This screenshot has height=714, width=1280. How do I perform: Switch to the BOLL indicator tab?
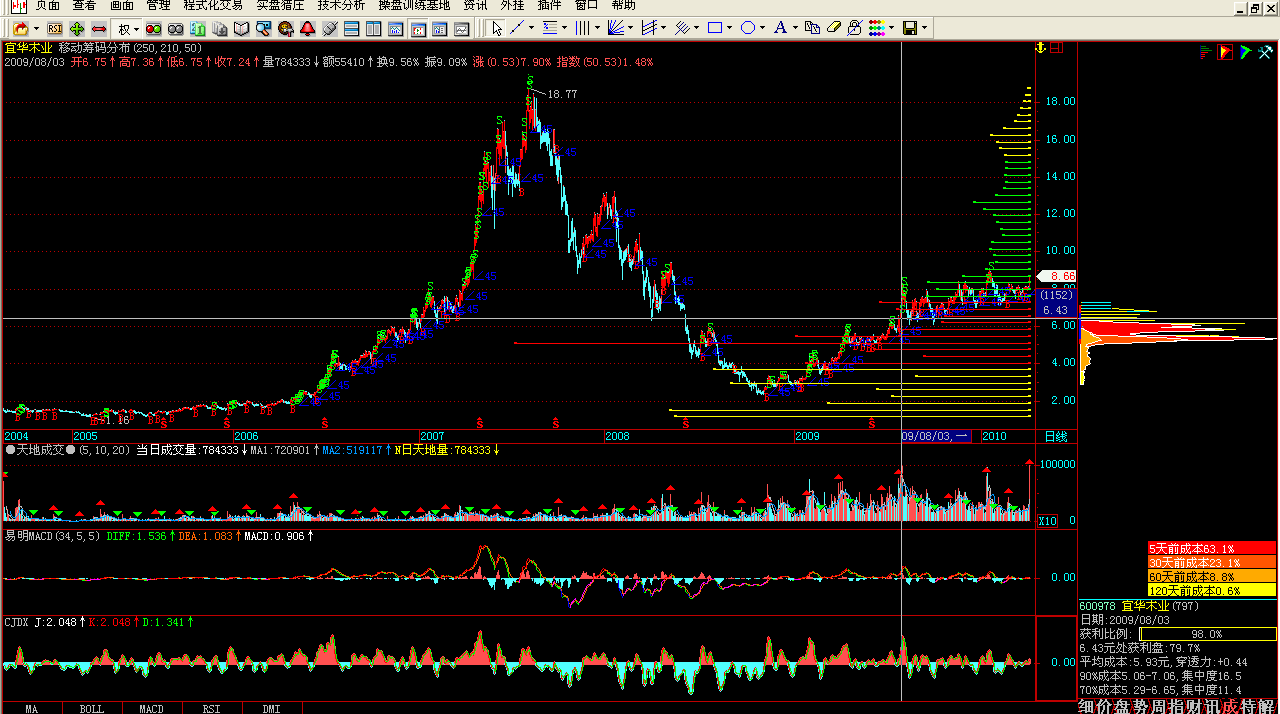(91, 708)
